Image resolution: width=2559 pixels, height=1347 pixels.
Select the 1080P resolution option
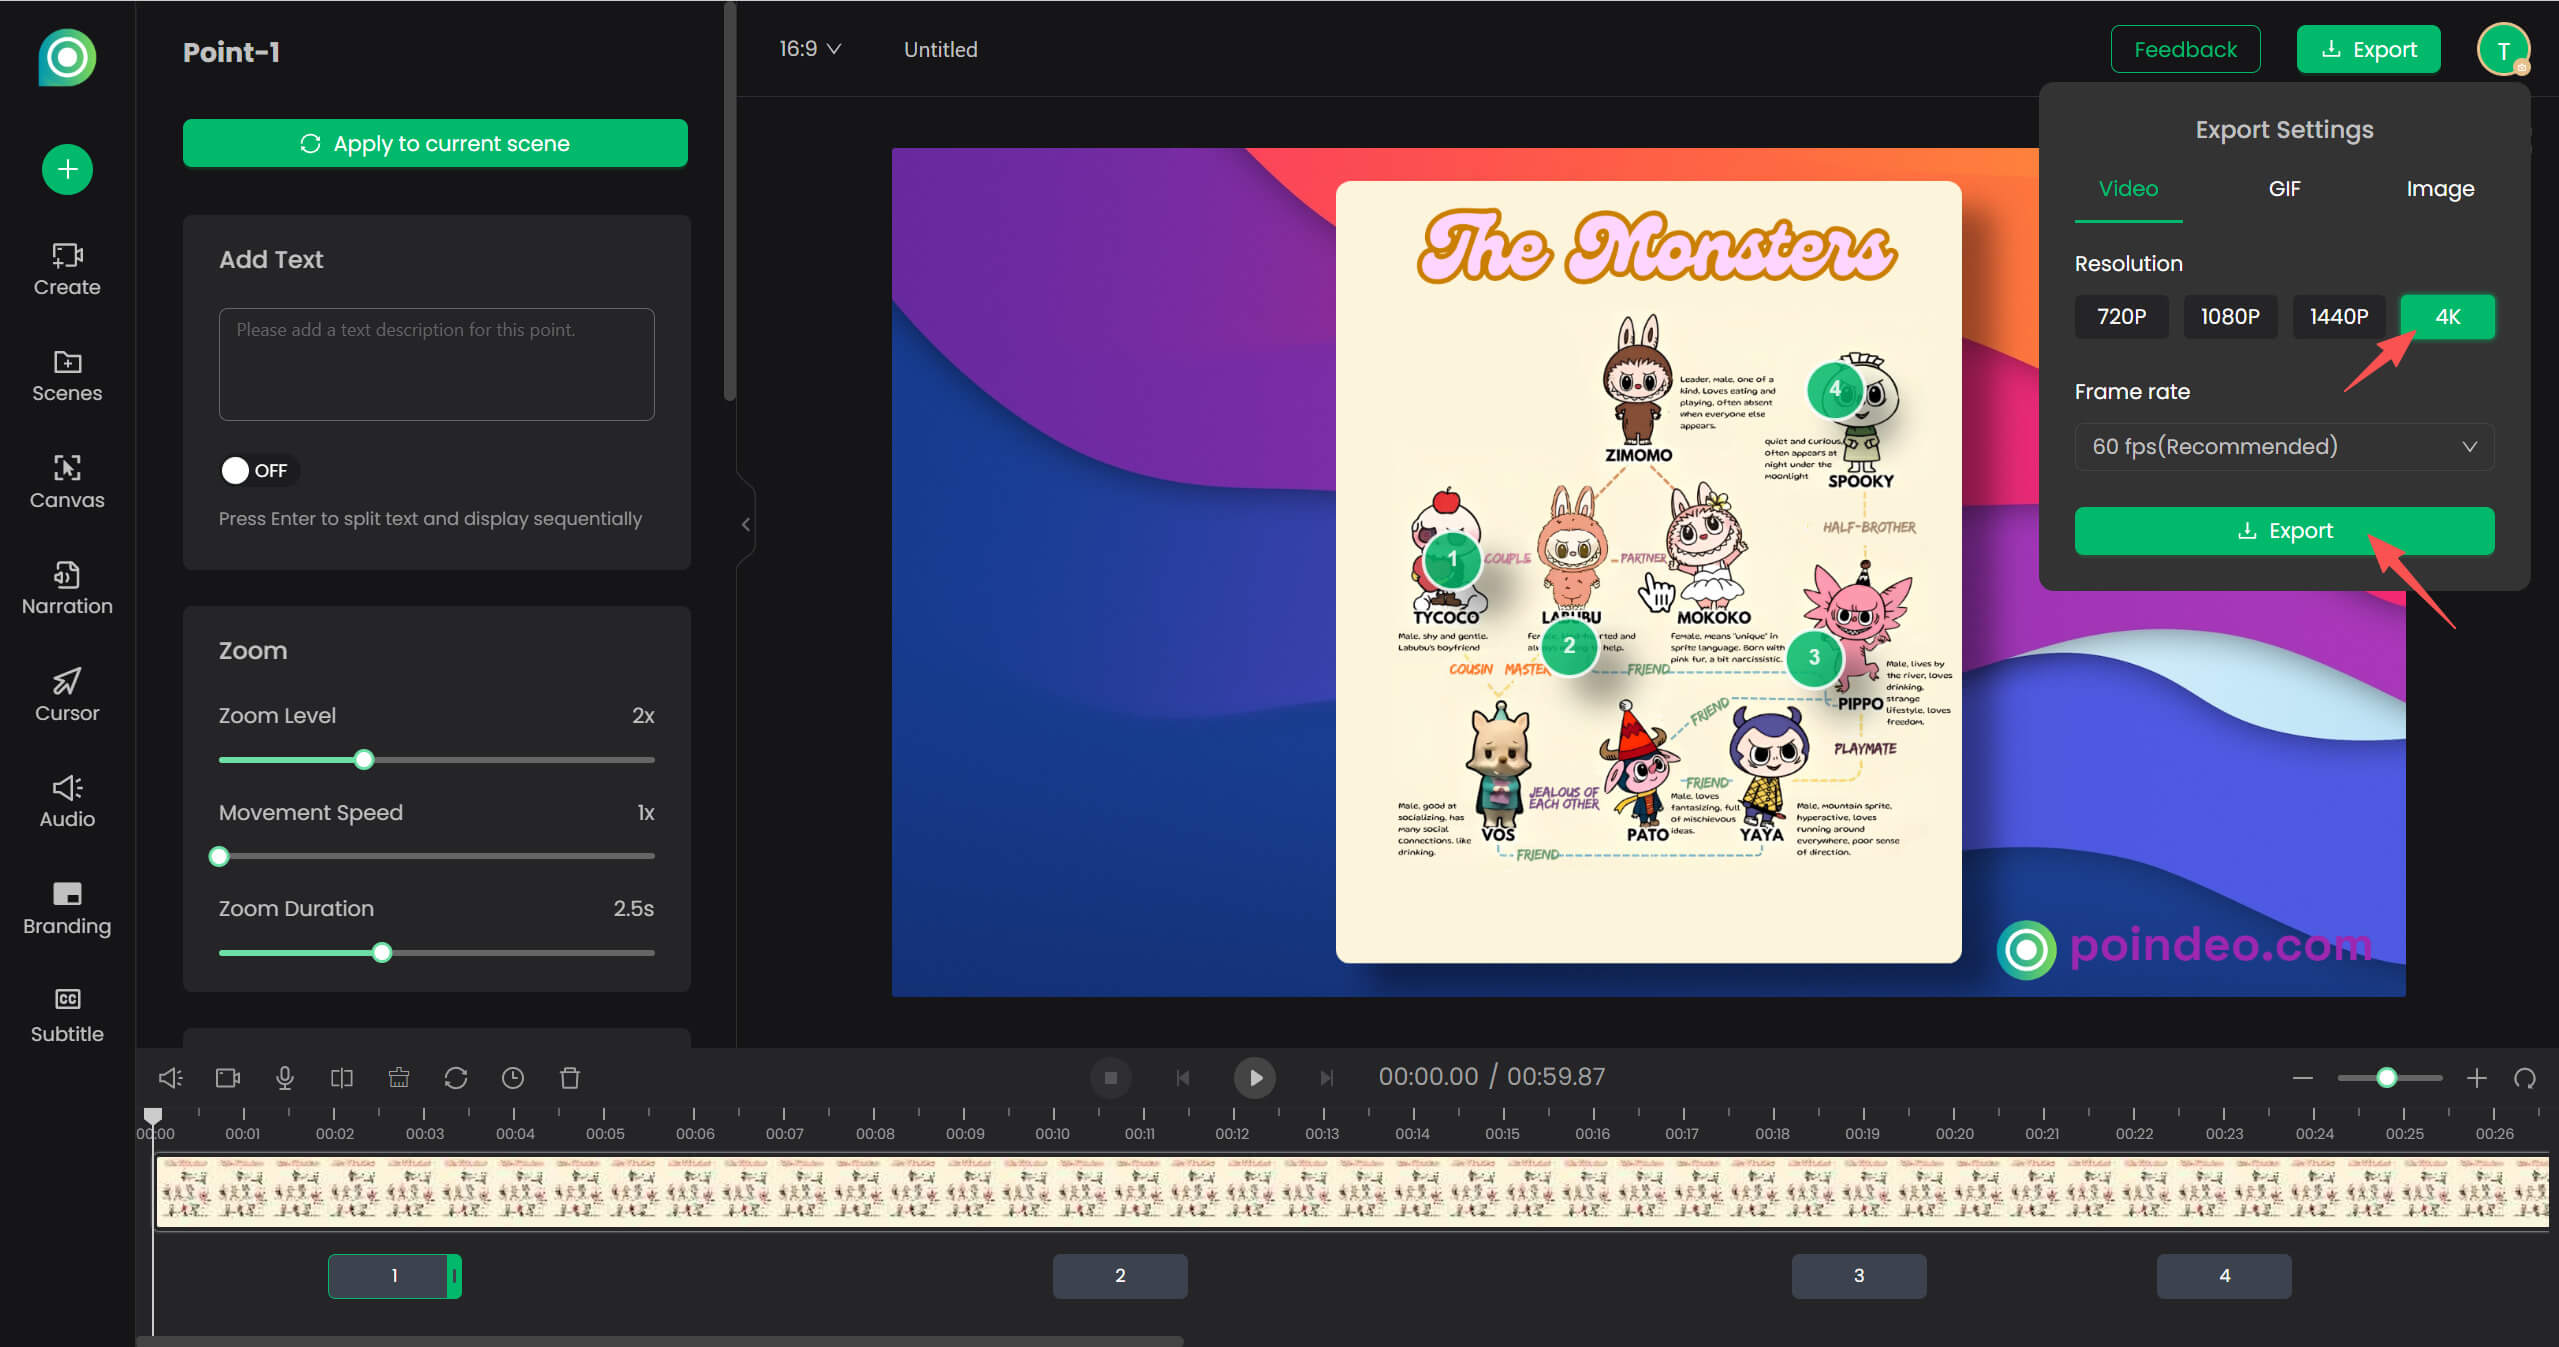[x=2230, y=316]
